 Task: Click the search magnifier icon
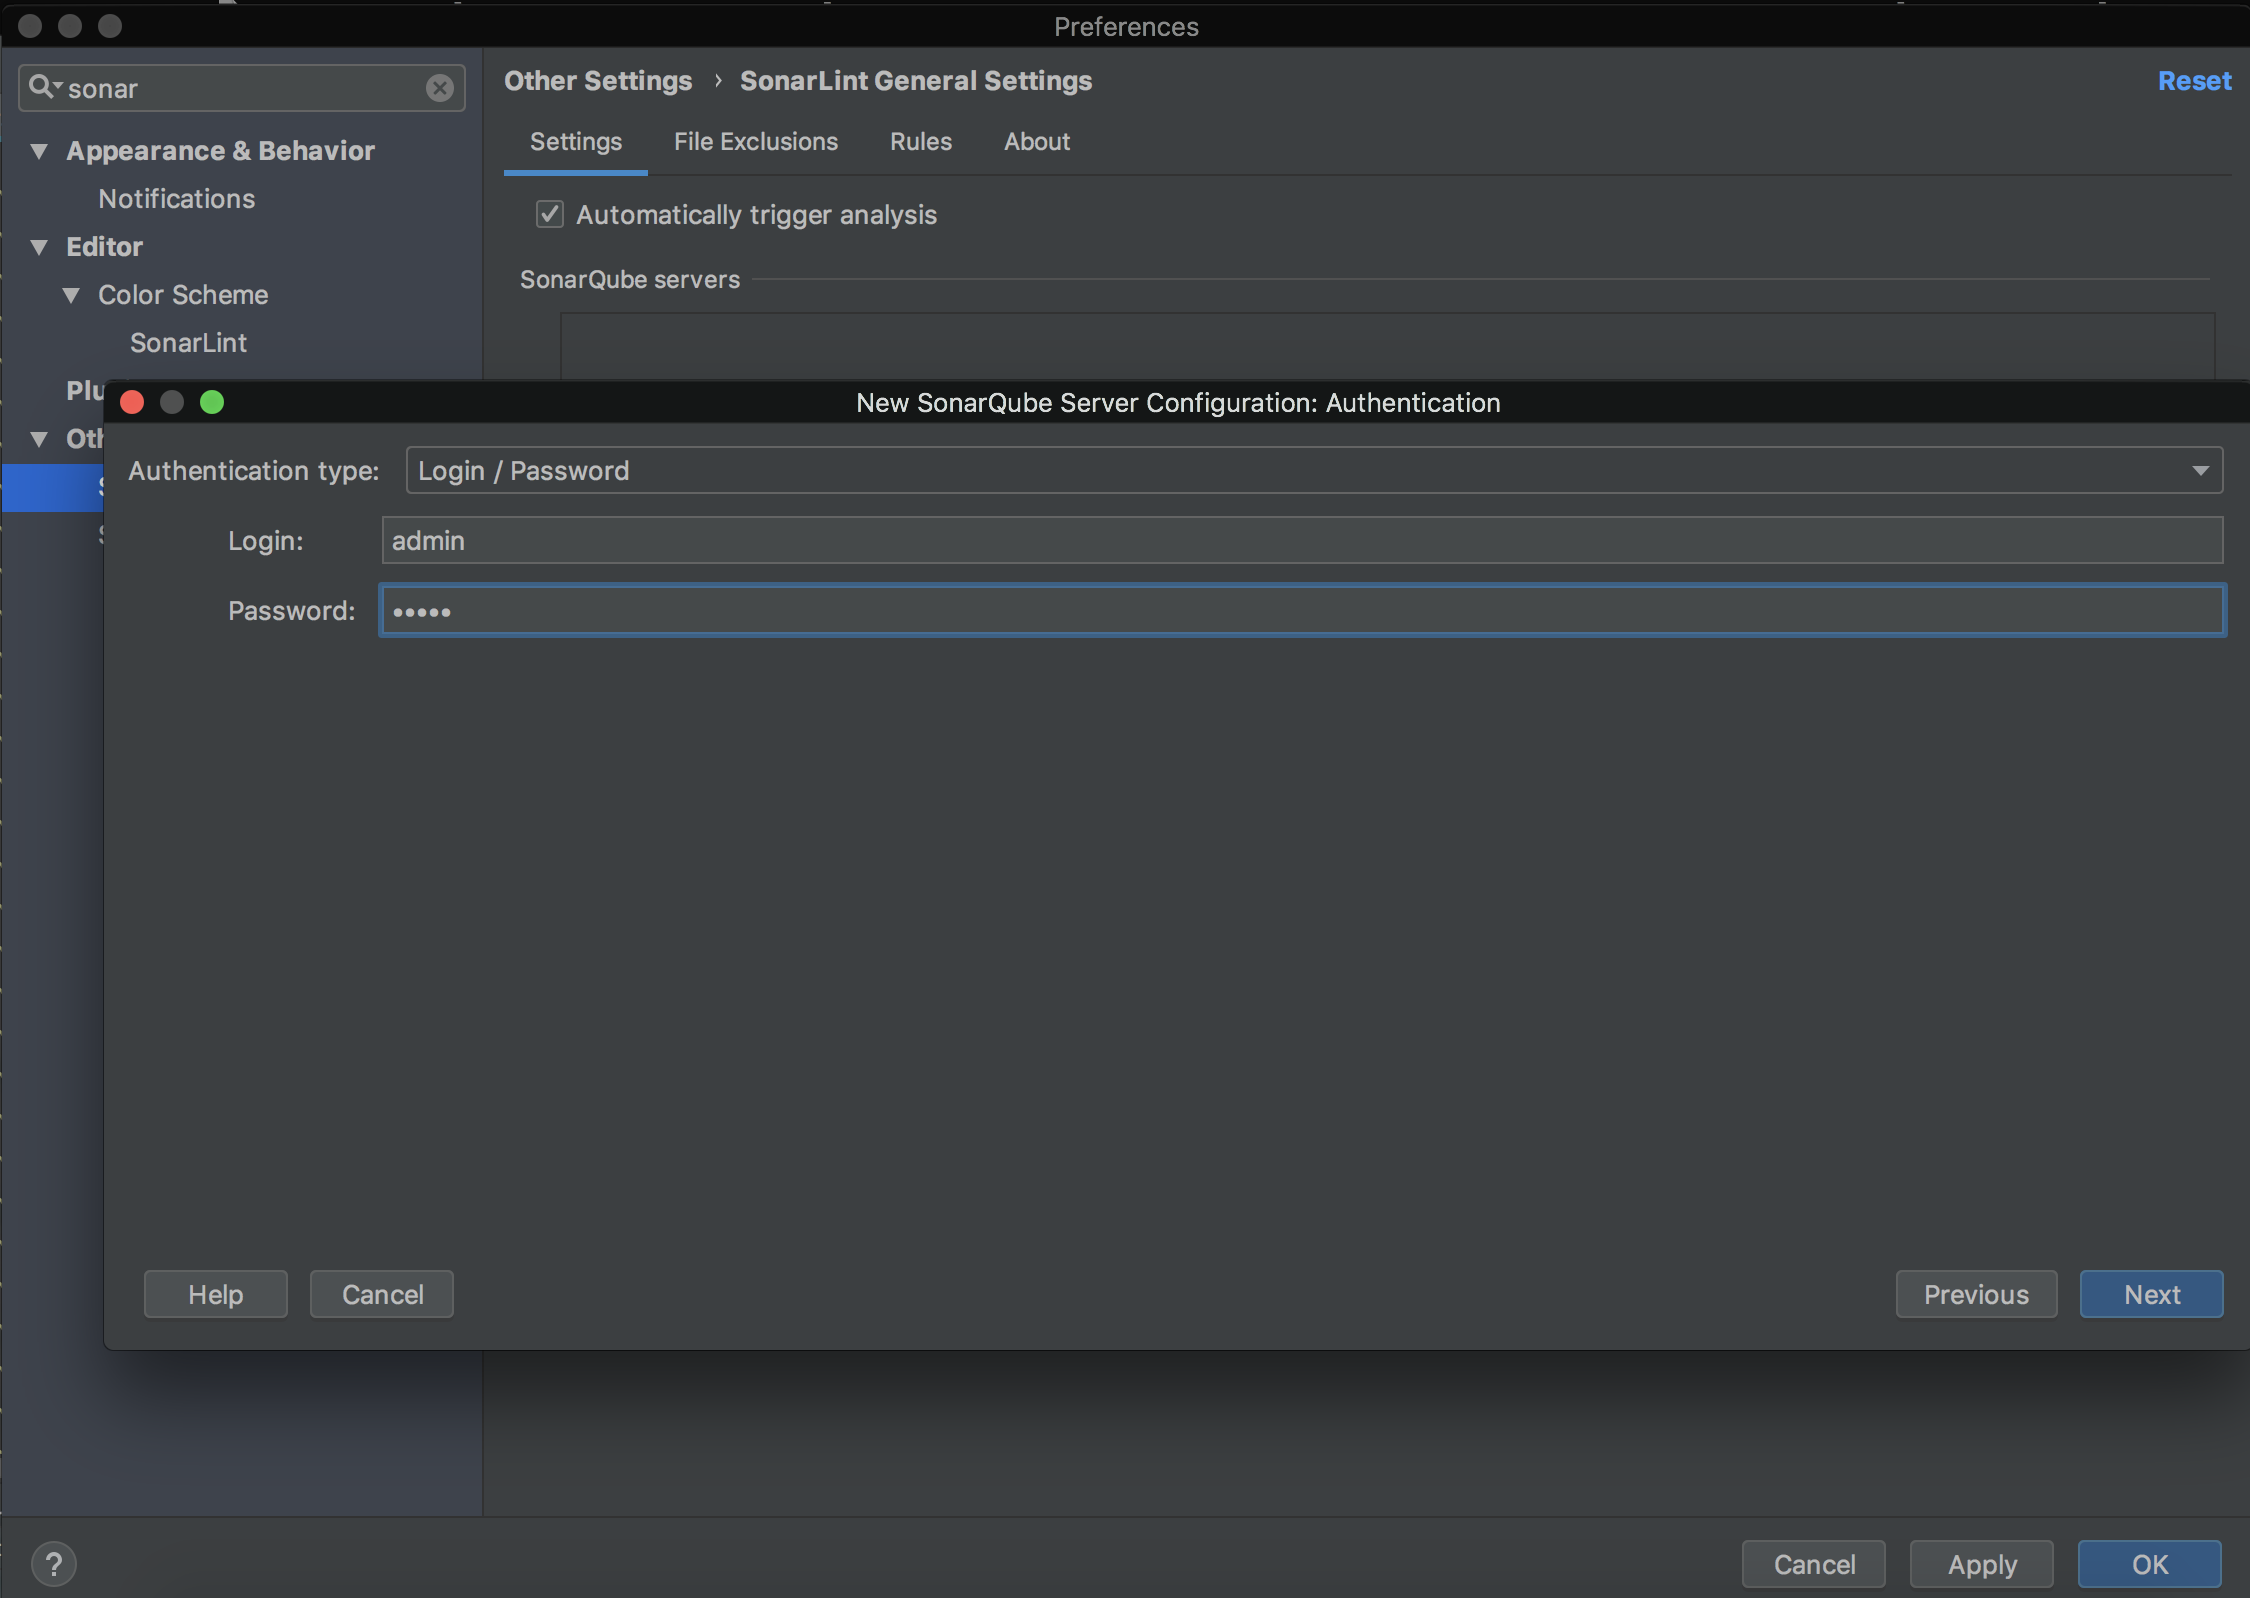click(42, 87)
